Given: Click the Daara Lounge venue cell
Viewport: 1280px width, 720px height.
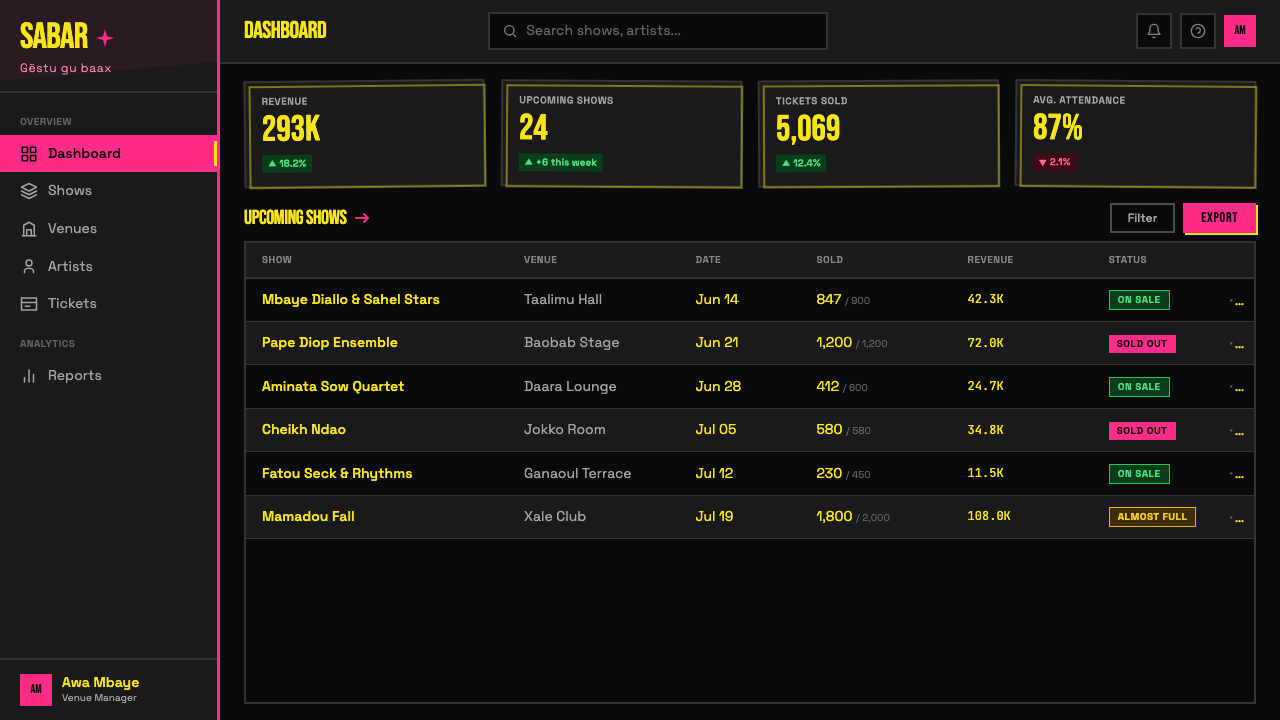Looking at the screenshot, I should (570, 387).
